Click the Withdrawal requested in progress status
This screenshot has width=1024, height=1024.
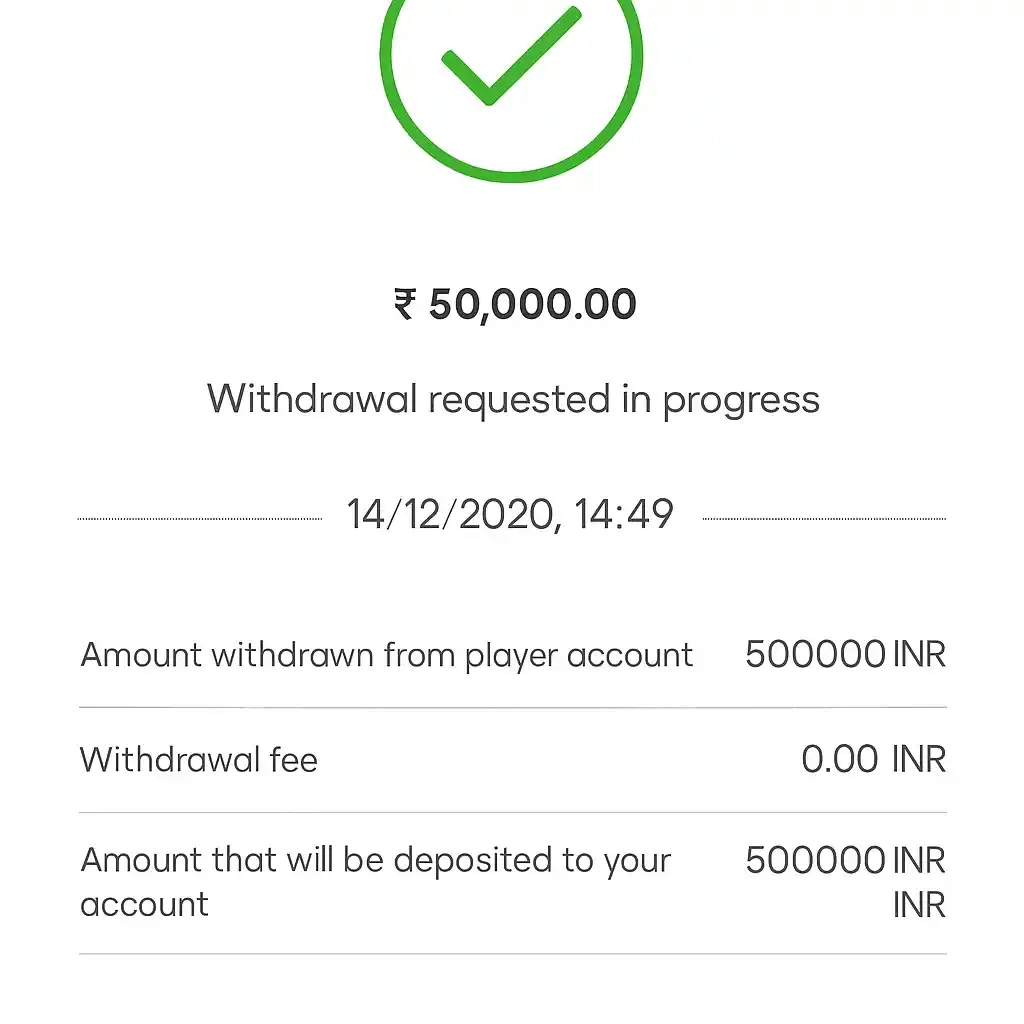(512, 398)
